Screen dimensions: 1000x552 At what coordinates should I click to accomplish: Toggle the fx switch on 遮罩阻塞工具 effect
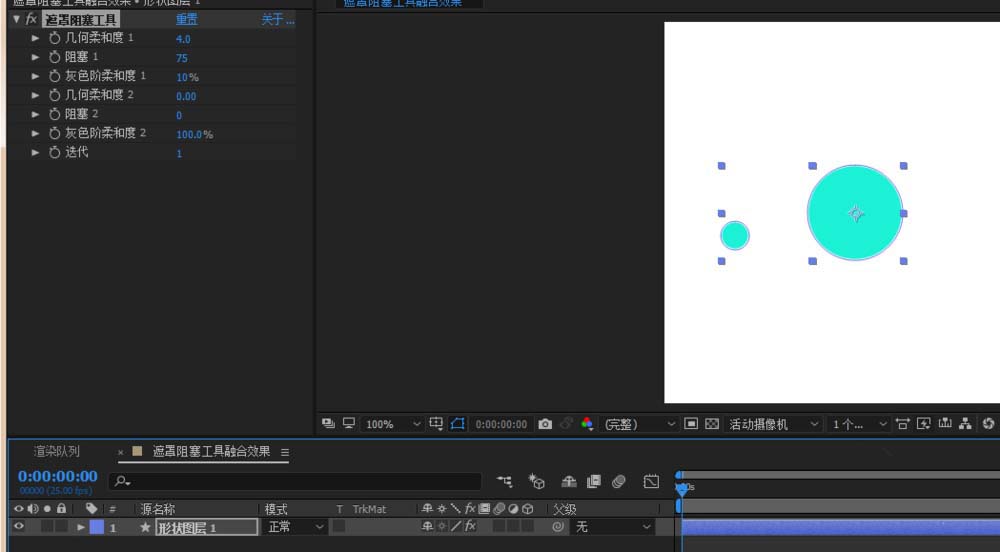tap(31, 19)
